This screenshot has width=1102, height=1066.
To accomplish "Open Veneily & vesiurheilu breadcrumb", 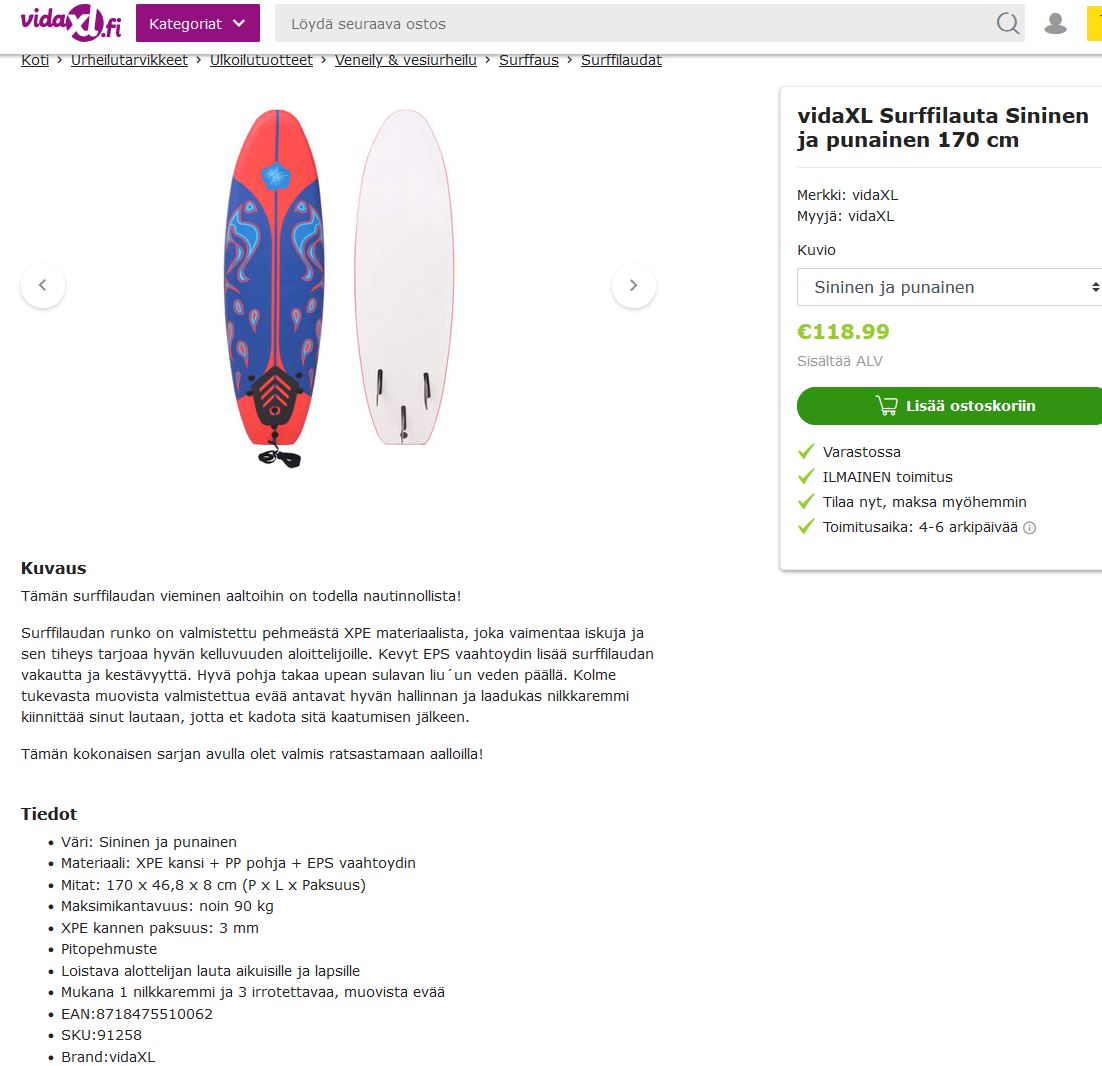I will tap(406, 60).
